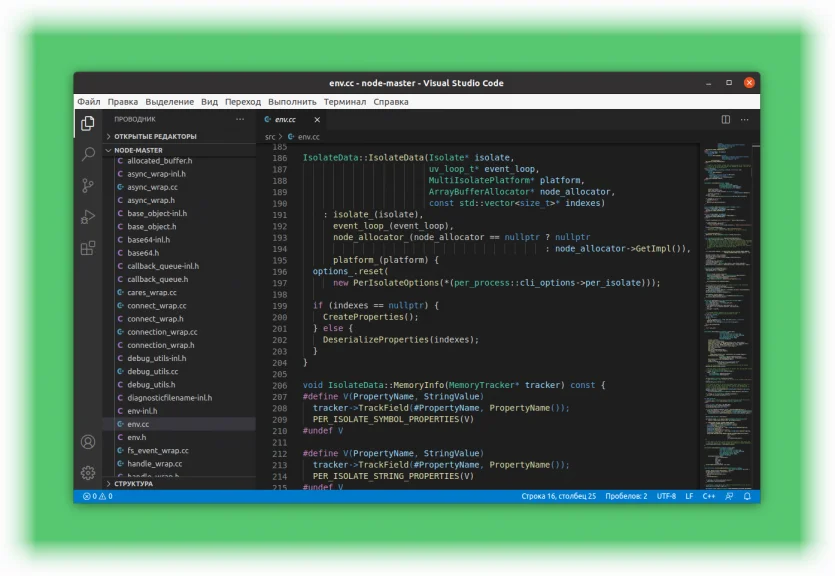Click the UTF-8 encoding status button
The height and width of the screenshot is (576, 835).
(x=666, y=496)
